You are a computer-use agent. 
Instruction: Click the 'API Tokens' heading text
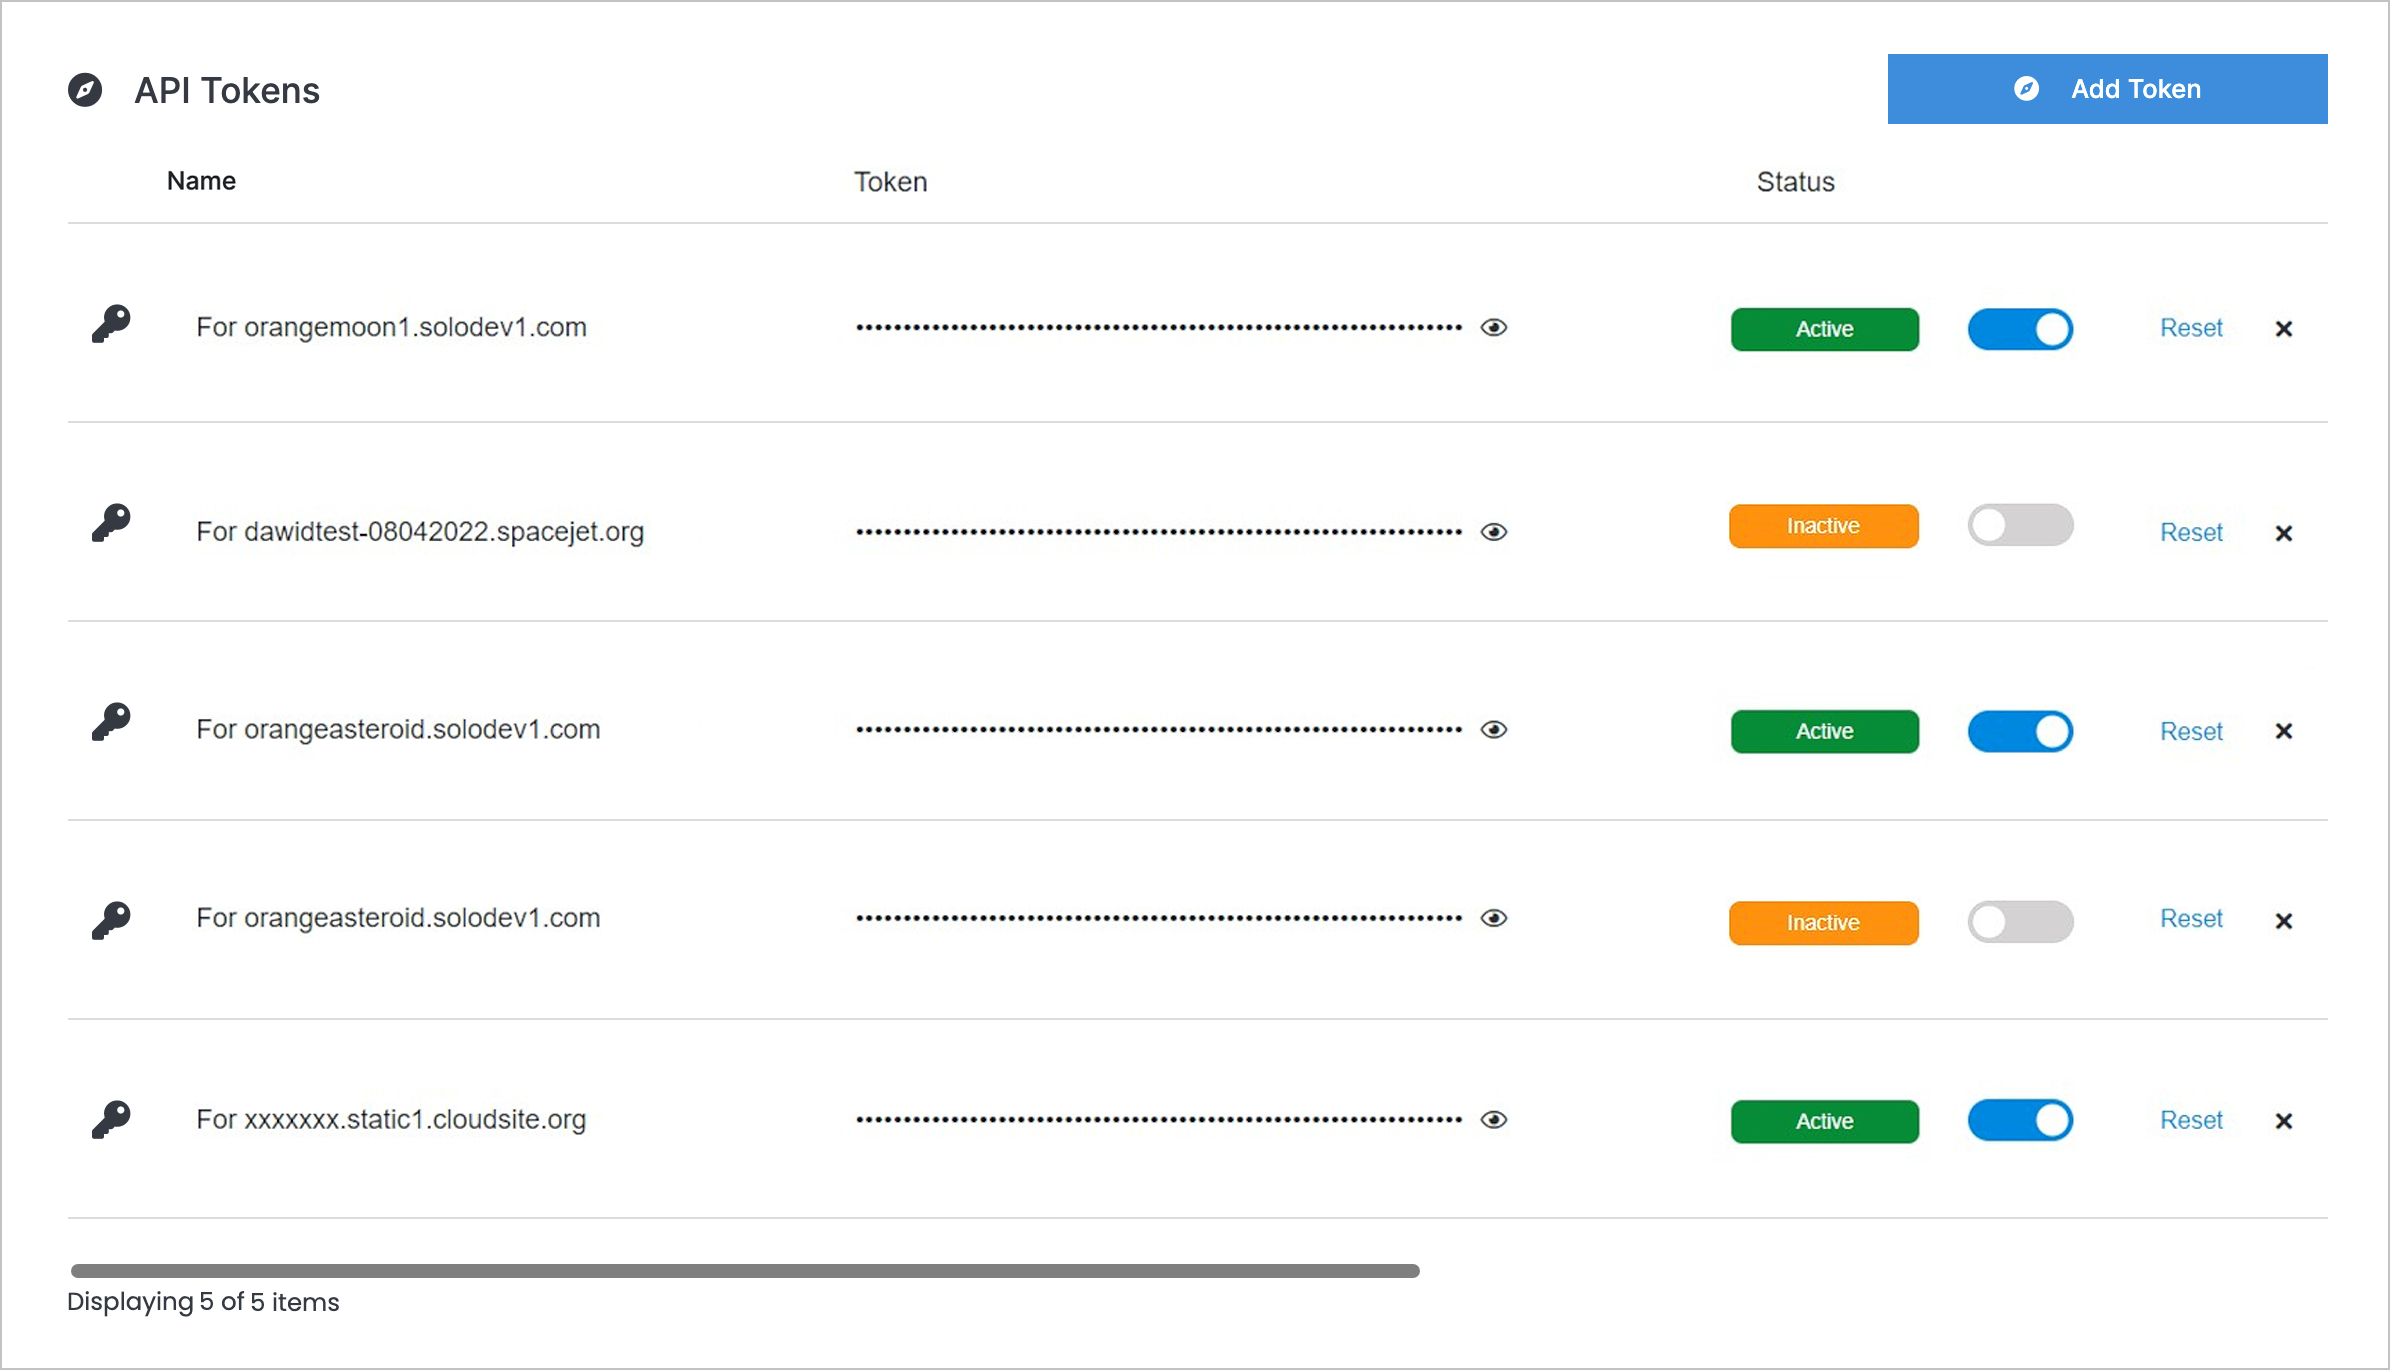click(227, 91)
